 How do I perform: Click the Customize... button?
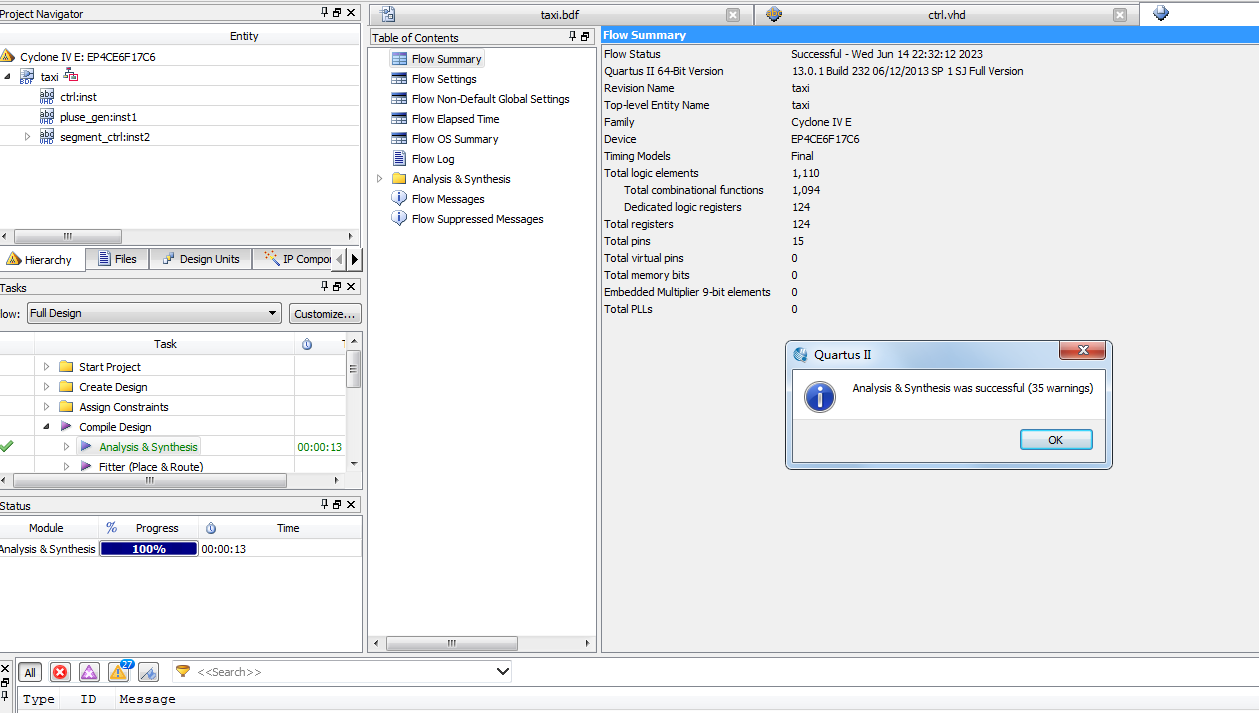[325, 313]
